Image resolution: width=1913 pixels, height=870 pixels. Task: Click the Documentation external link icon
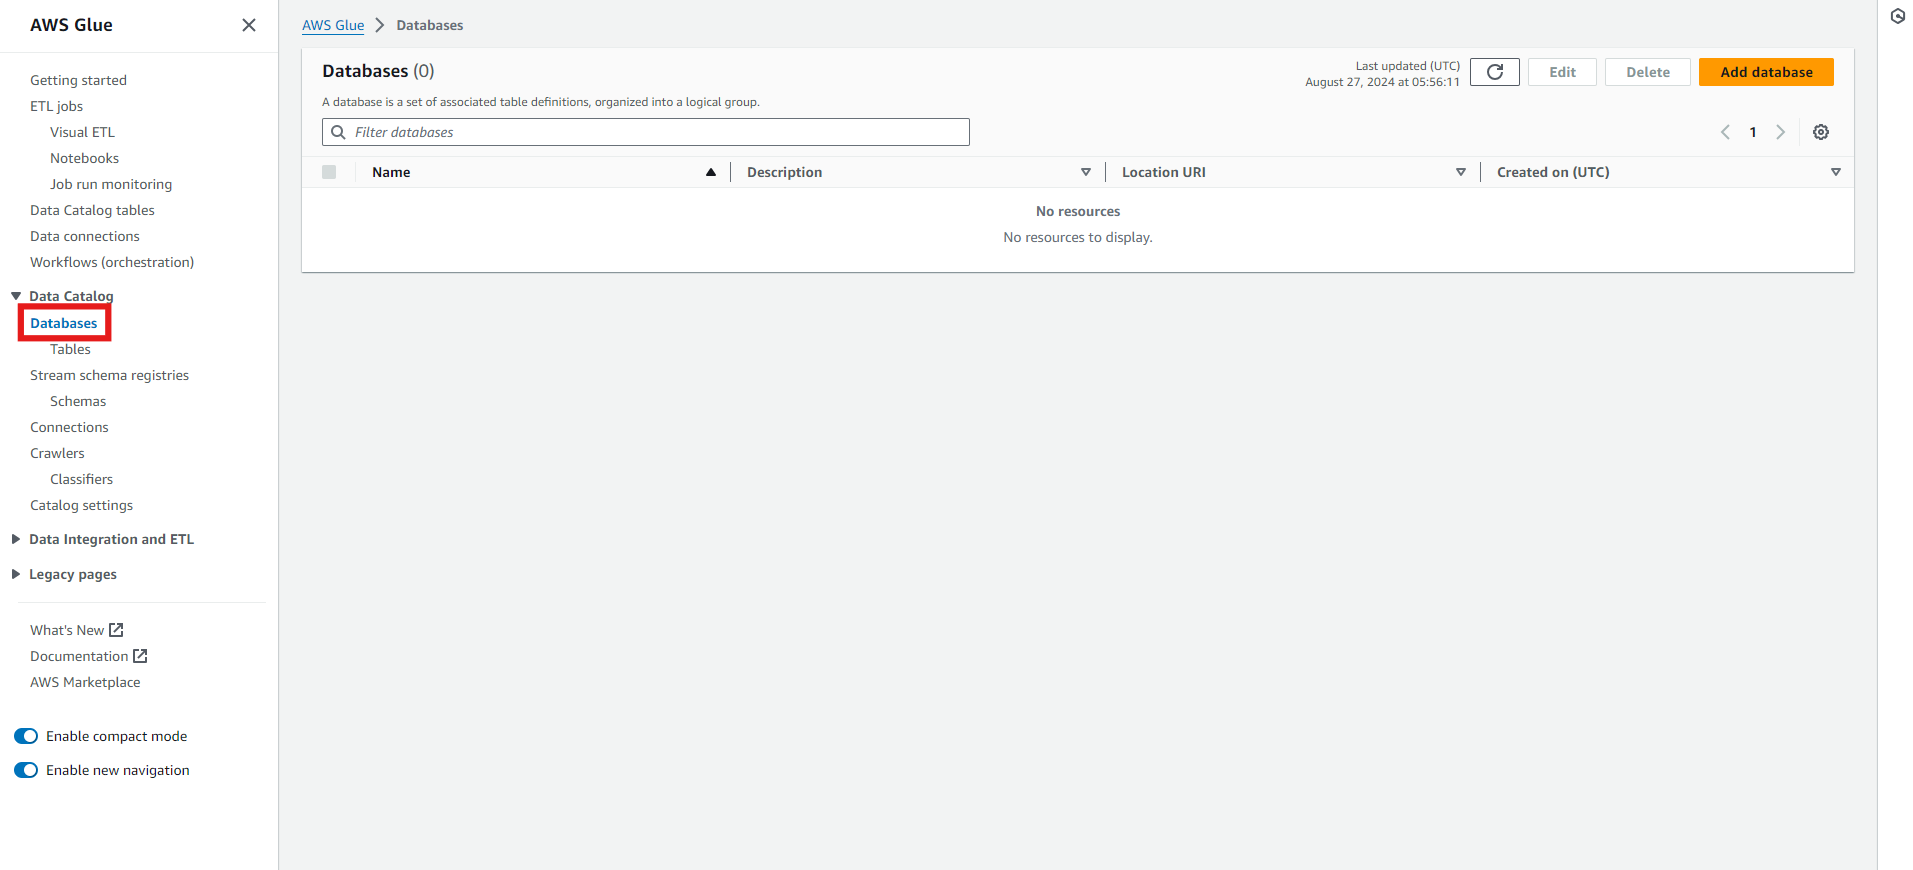[140, 656]
